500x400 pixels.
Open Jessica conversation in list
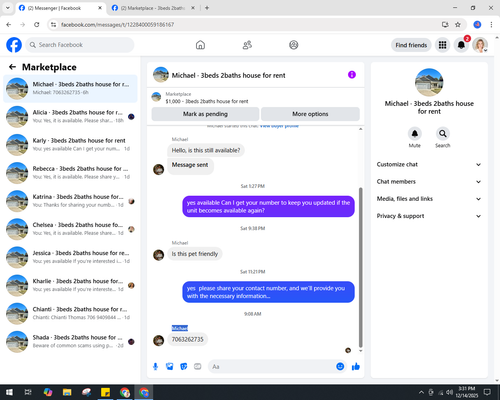(x=70, y=257)
